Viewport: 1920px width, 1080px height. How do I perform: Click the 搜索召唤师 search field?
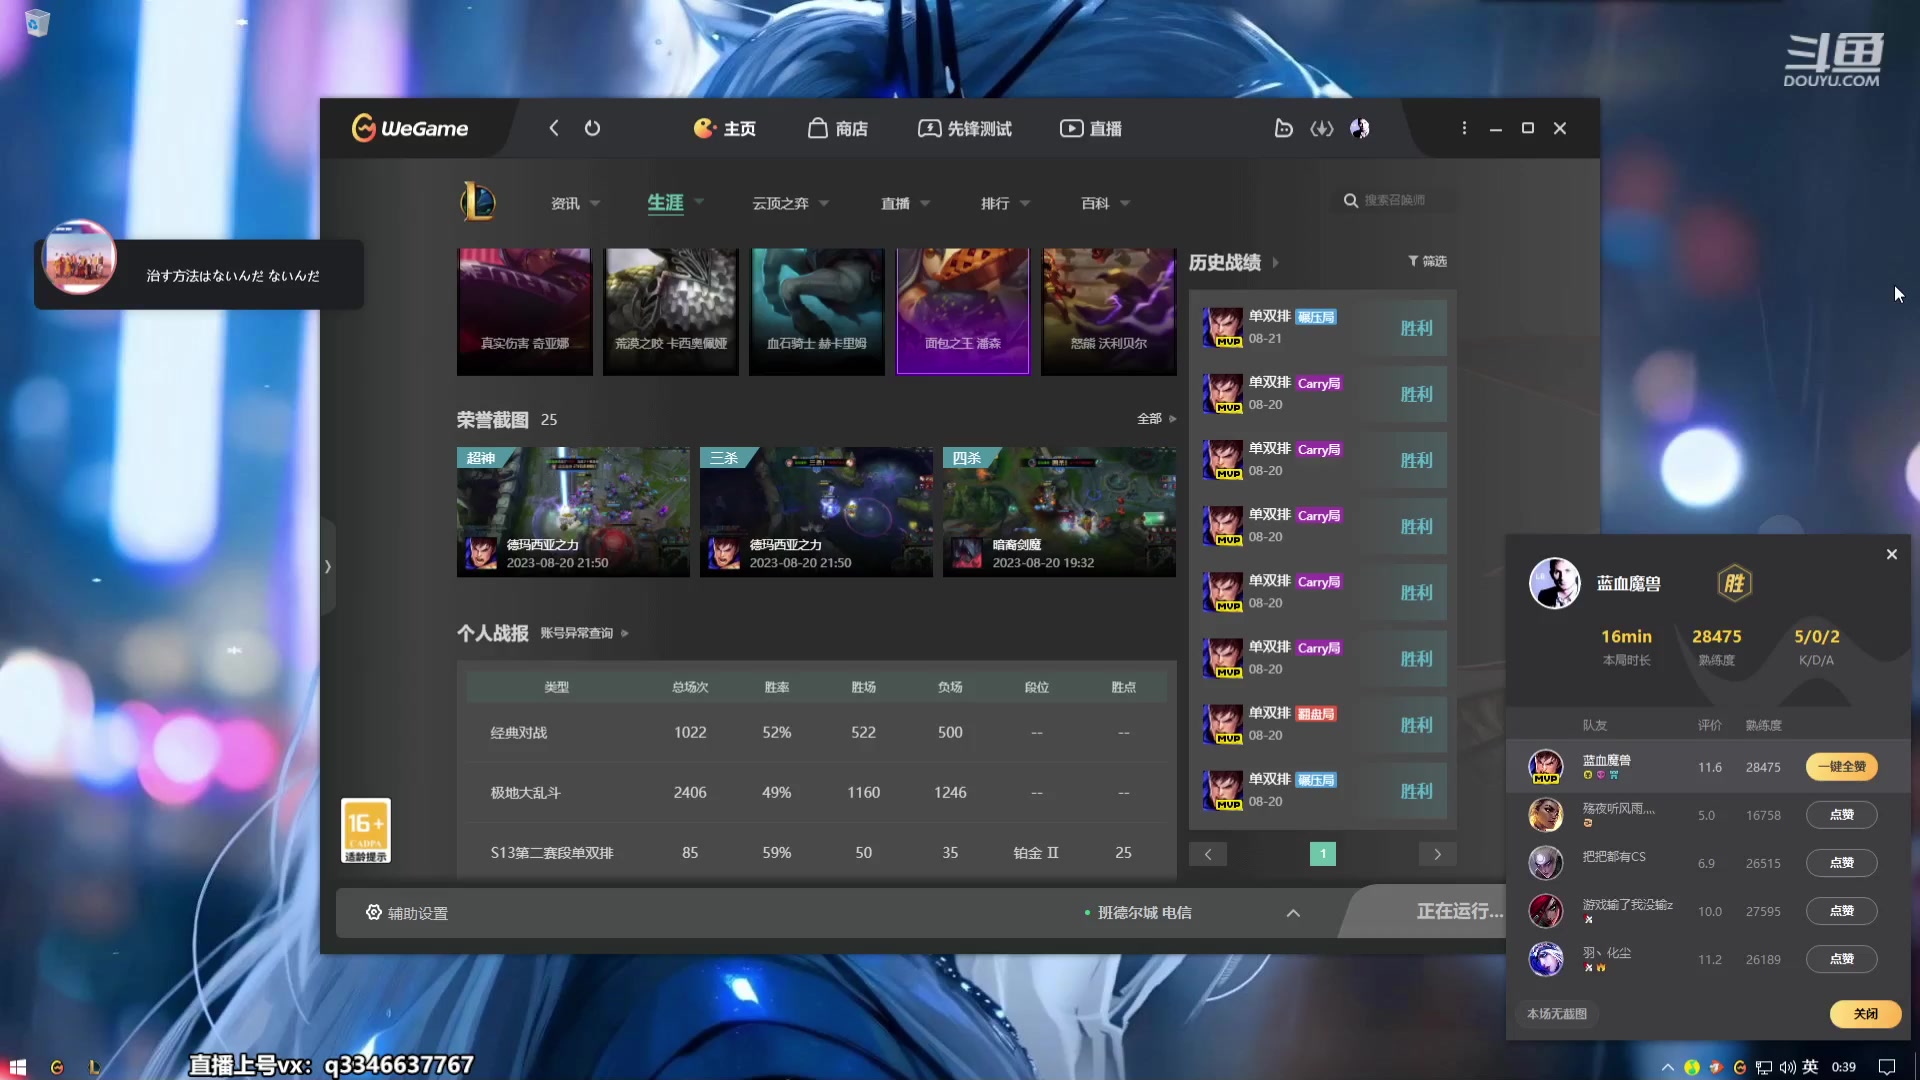pyautogui.click(x=1395, y=200)
